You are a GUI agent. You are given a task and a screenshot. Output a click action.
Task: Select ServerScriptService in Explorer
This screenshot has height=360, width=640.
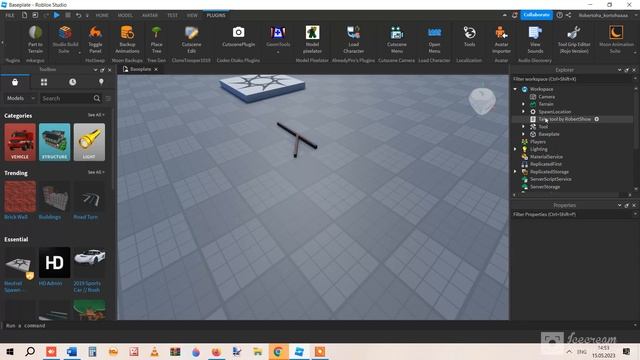[x=550, y=179]
